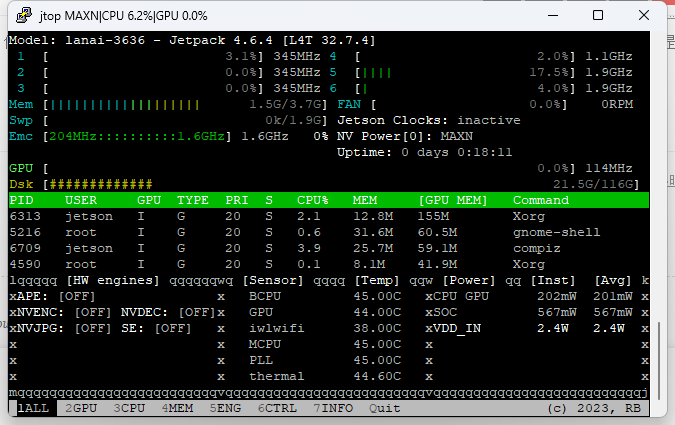Click the PID column header
The image size is (675, 425).
pos(21,200)
